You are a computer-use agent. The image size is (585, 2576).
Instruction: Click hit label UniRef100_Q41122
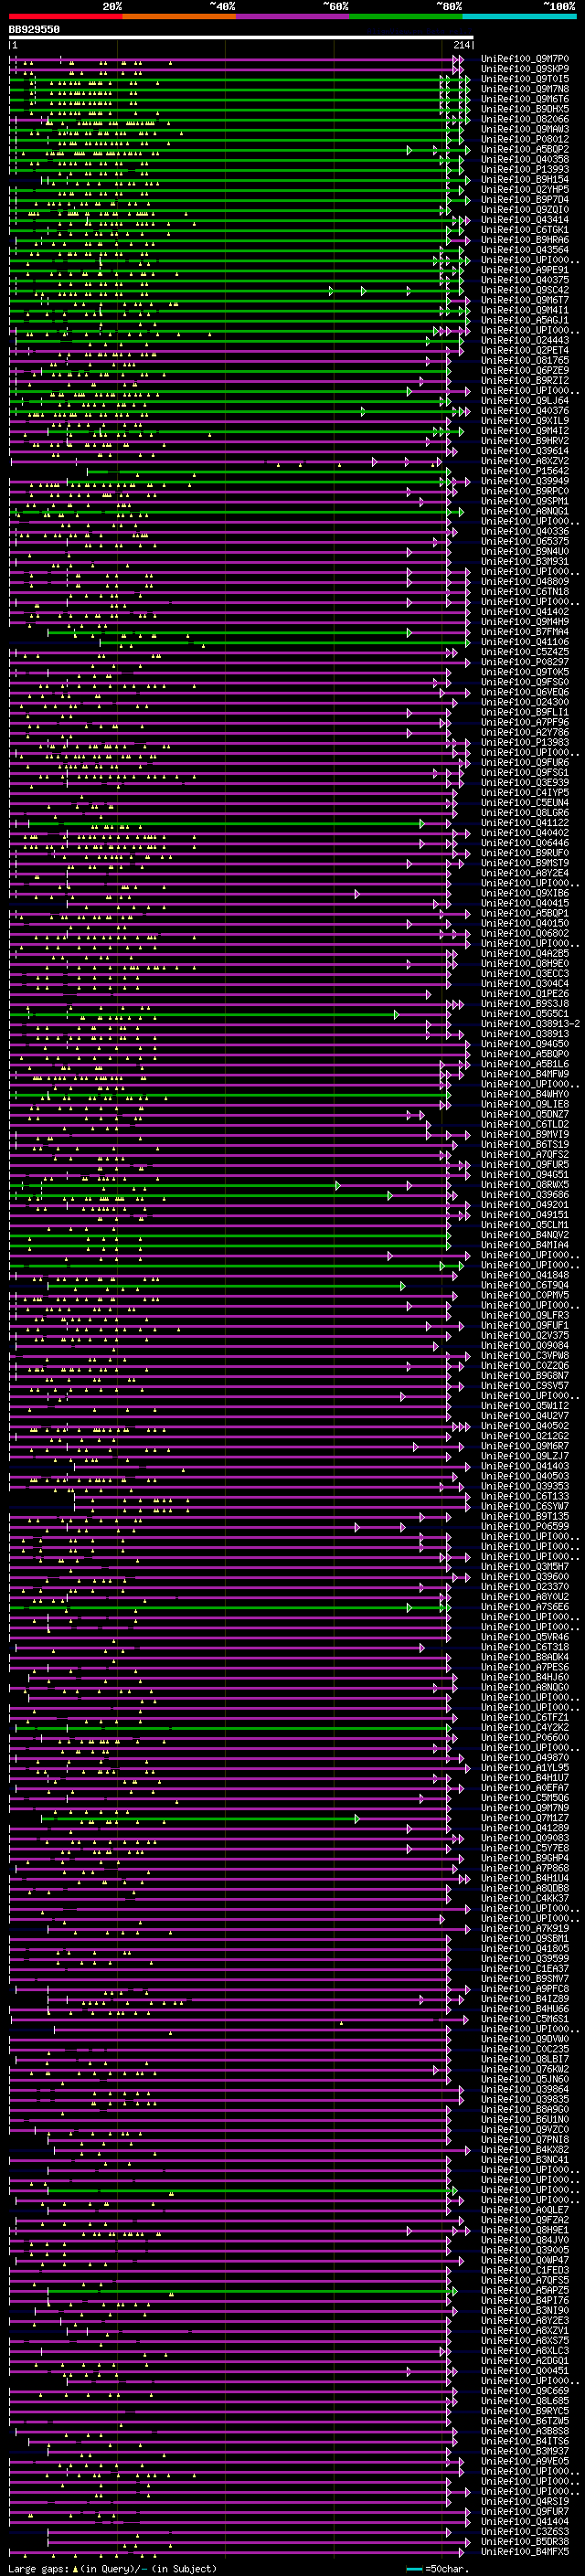[525, 823]
